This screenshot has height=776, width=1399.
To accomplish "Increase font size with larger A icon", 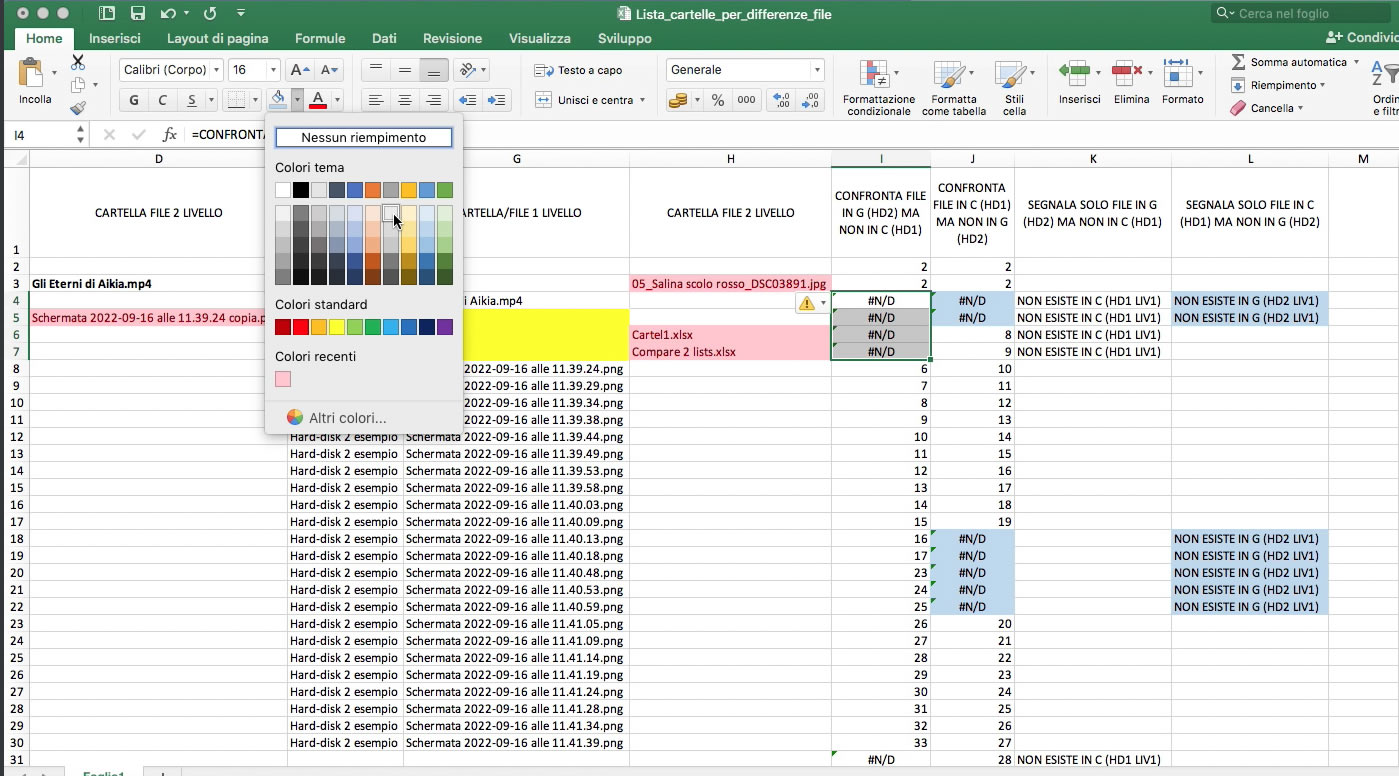I will coord(298,70).
